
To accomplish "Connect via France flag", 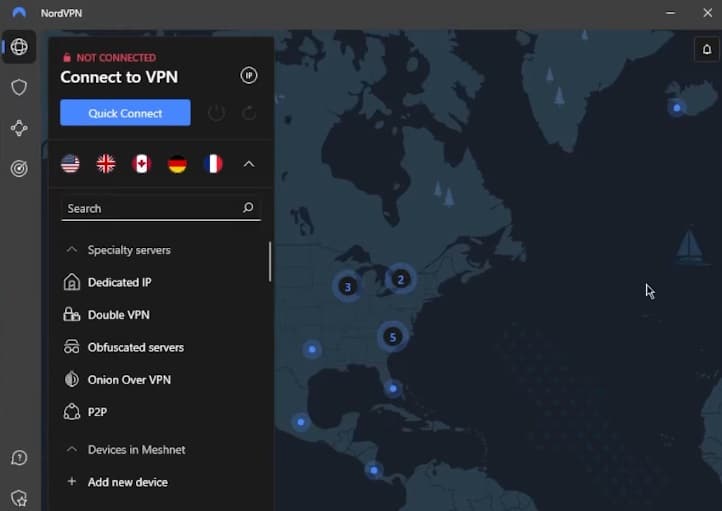I will [x=213, y=164].
